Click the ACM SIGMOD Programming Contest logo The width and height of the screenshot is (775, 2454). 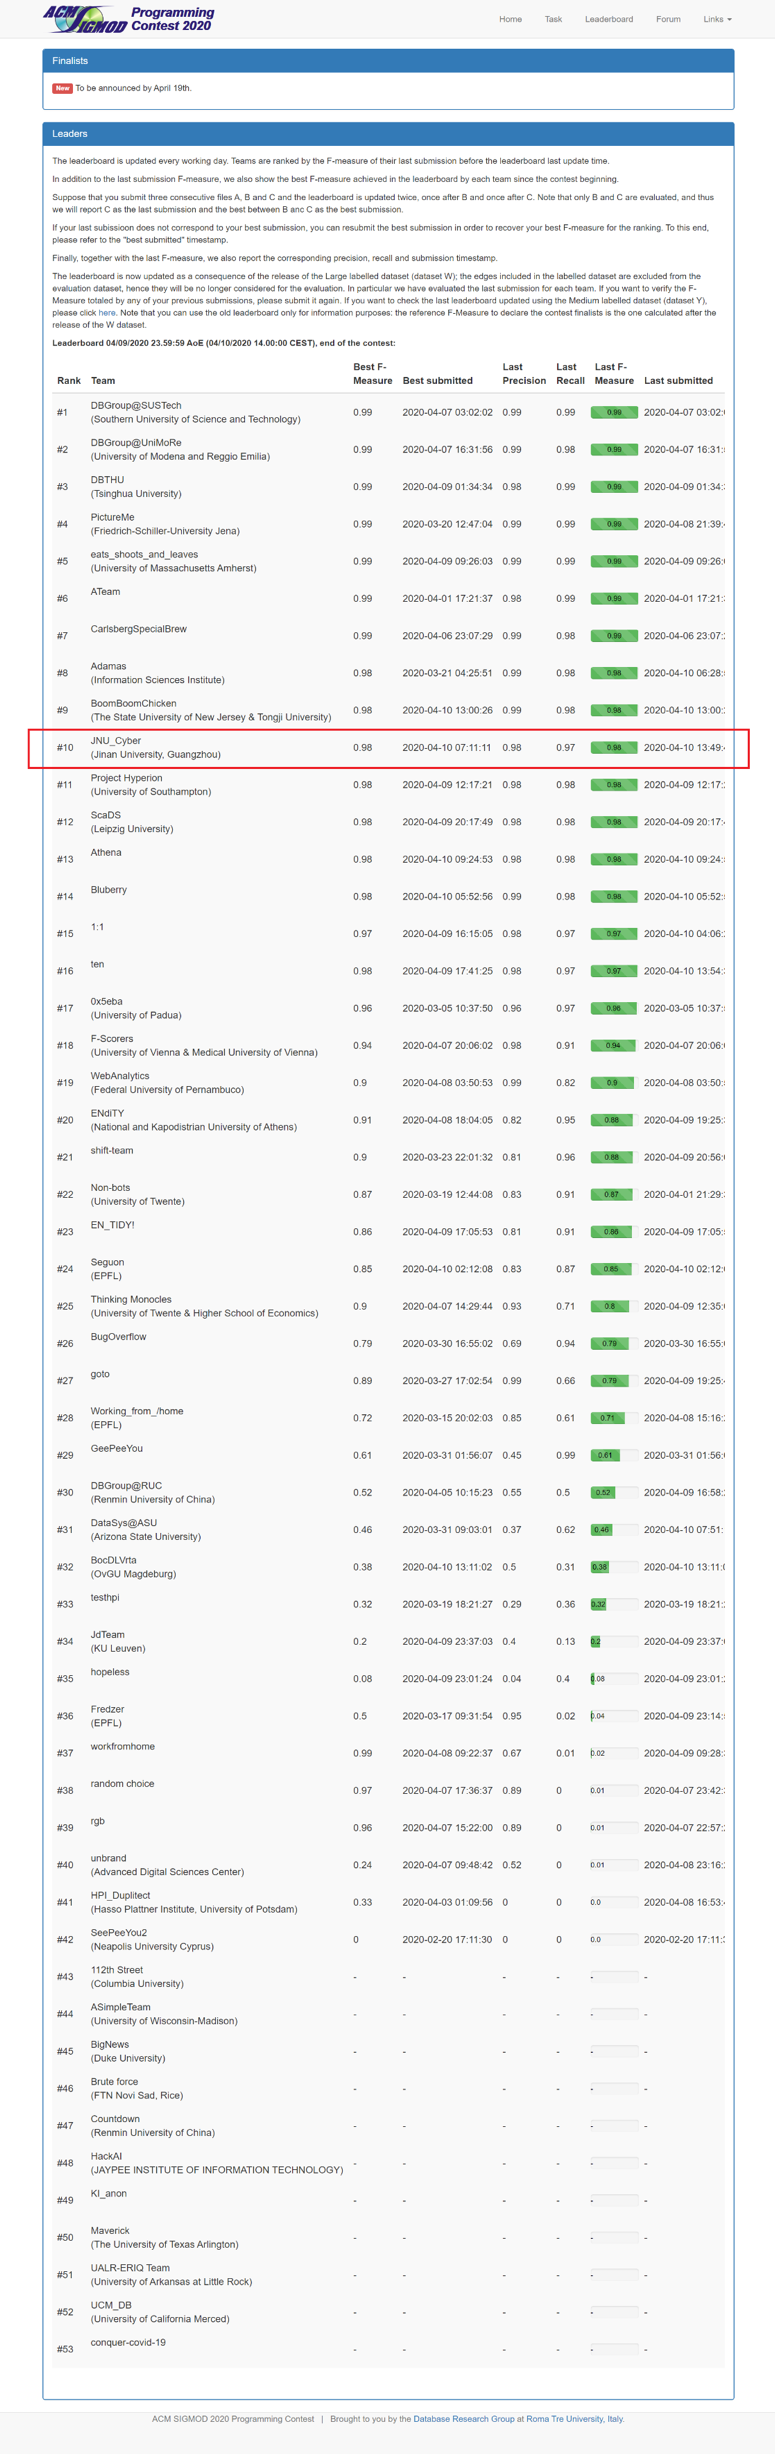[129, 18]
